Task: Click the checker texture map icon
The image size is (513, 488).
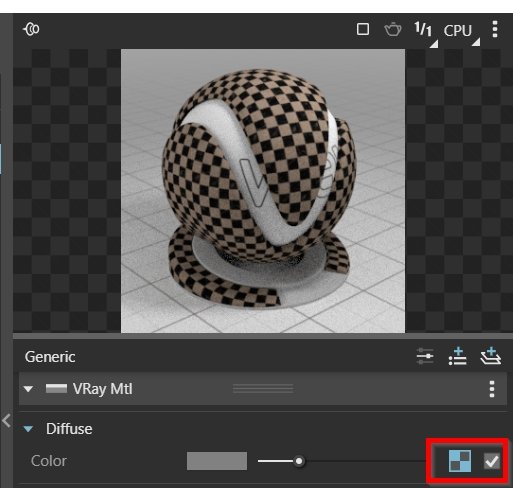Action: click(x=460, y=461)
